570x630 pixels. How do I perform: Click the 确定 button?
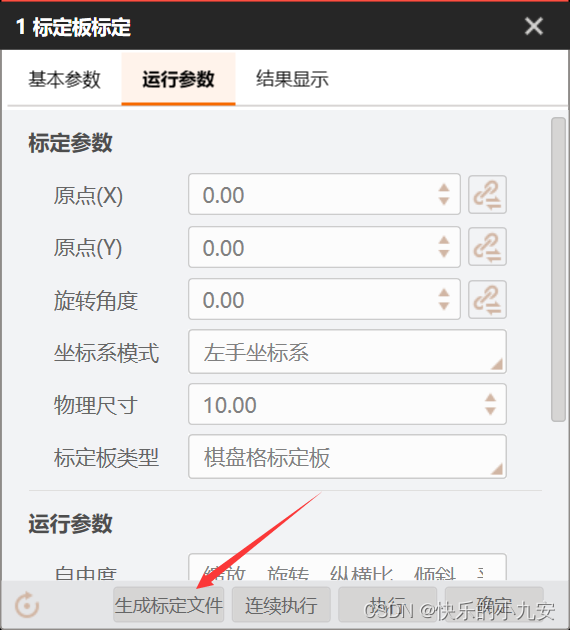494,605
